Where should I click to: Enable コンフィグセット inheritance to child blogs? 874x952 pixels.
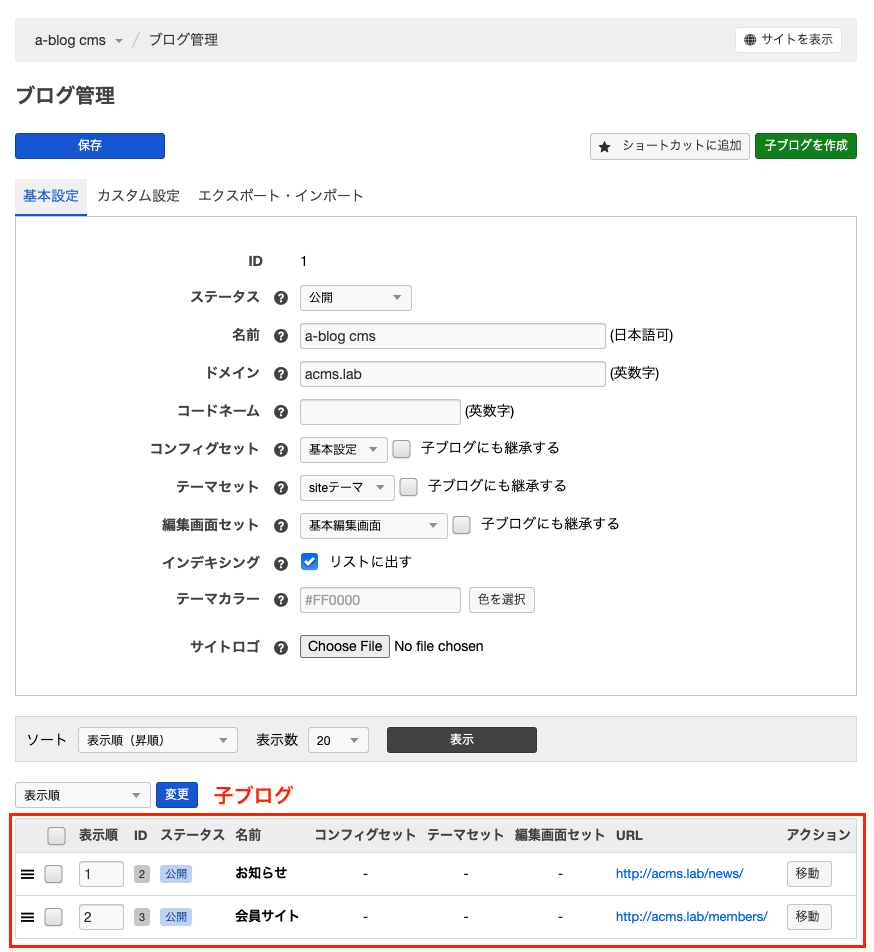(402, 449)
